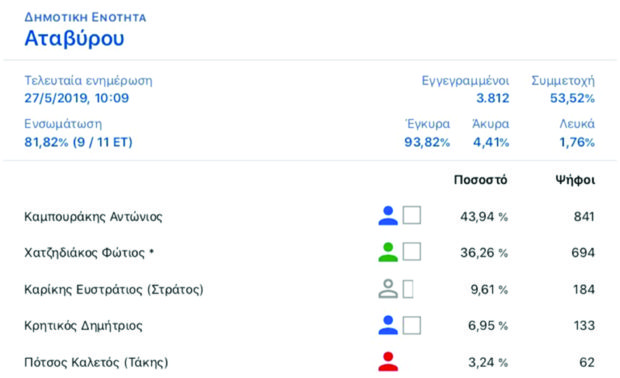
Task: Select candidate name Πότσος Καλετός (Τάκης)
Action: click(x=96, y=362)
